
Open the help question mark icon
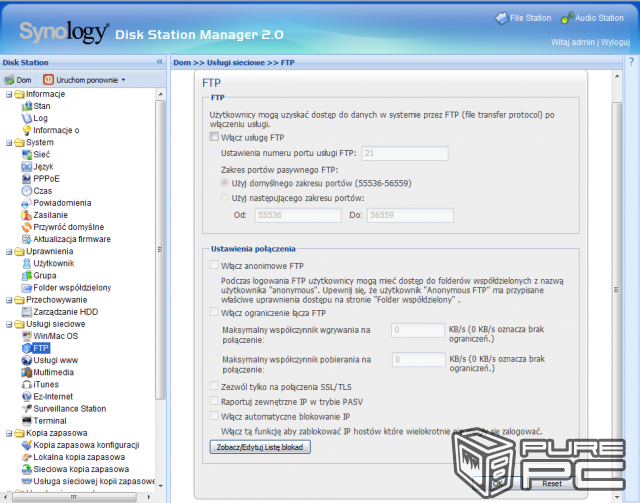631,62
